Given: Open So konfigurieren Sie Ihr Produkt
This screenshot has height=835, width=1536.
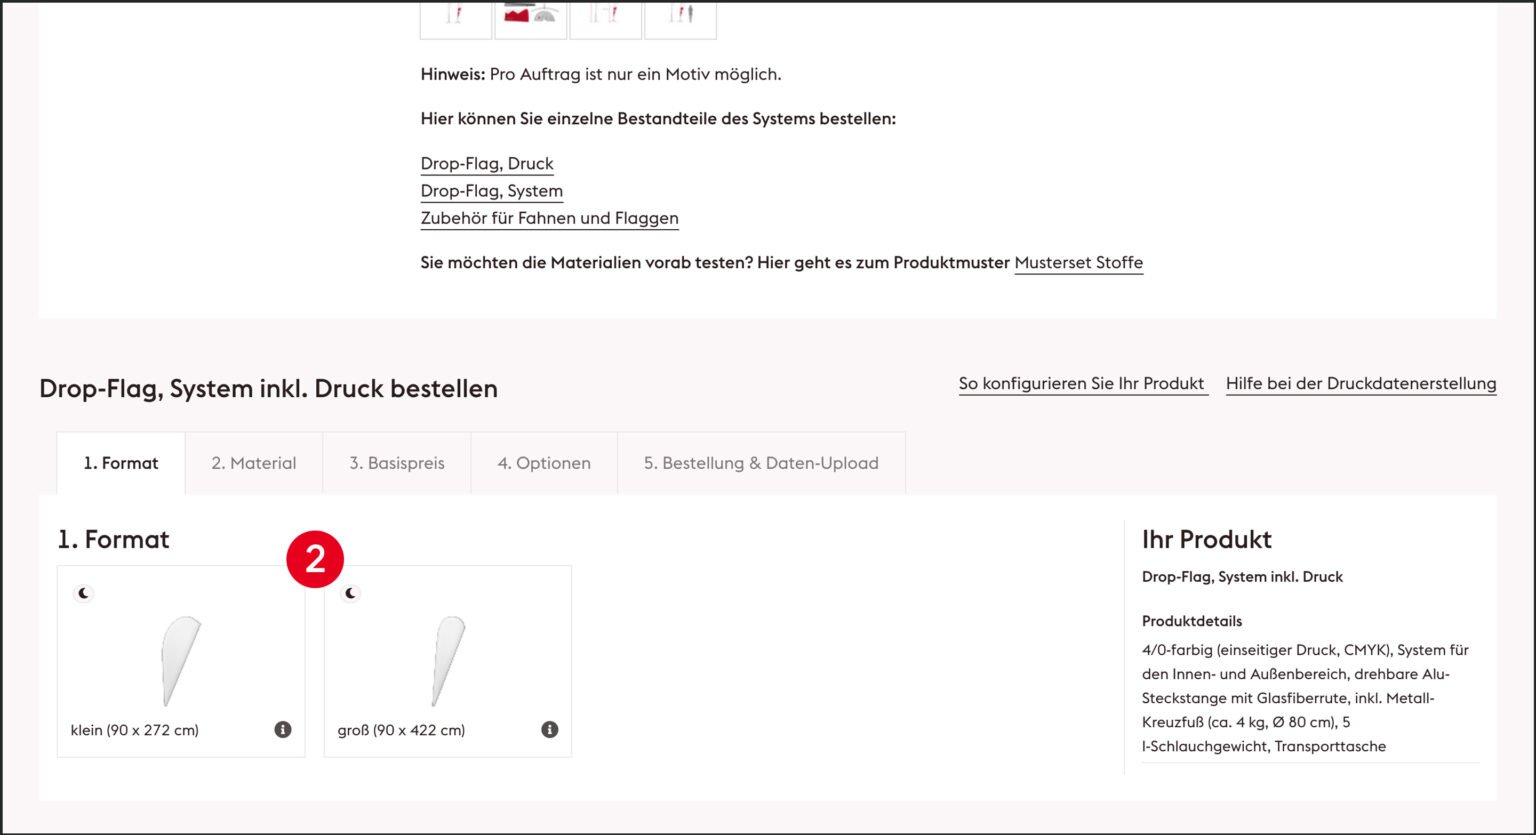Looking at the screenshot, I should point(1082,383).
